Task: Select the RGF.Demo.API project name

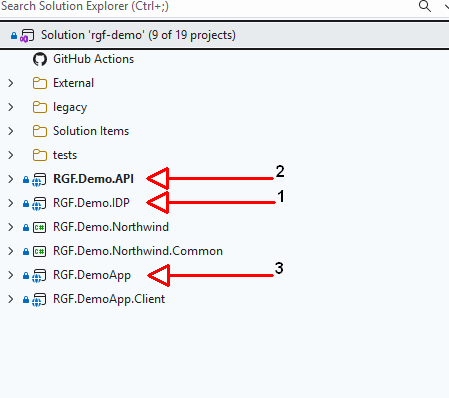Action: (94, 179)
